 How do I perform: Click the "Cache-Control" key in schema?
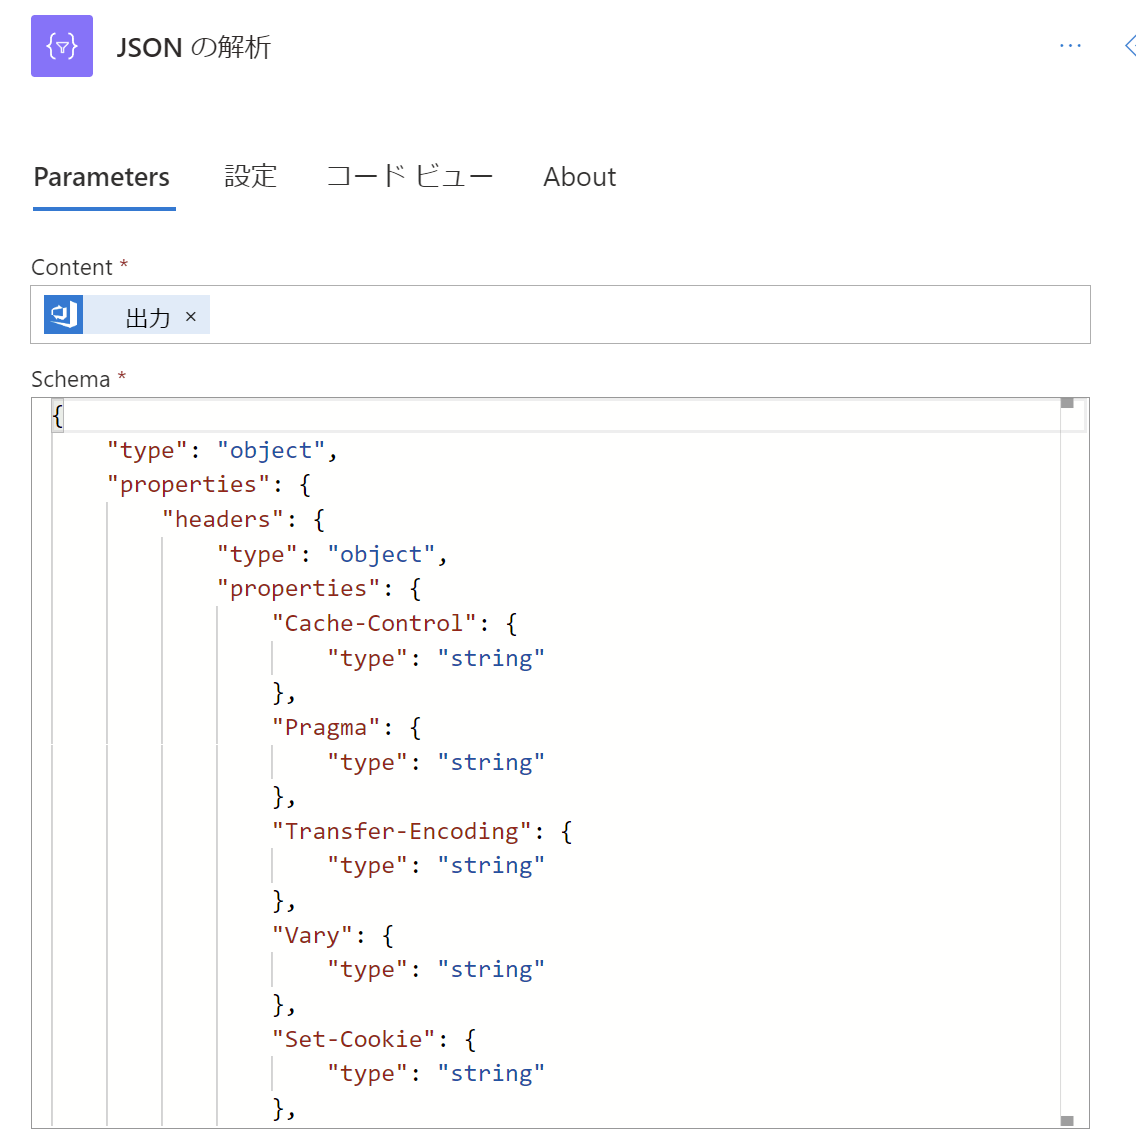(x=374, y=623)
